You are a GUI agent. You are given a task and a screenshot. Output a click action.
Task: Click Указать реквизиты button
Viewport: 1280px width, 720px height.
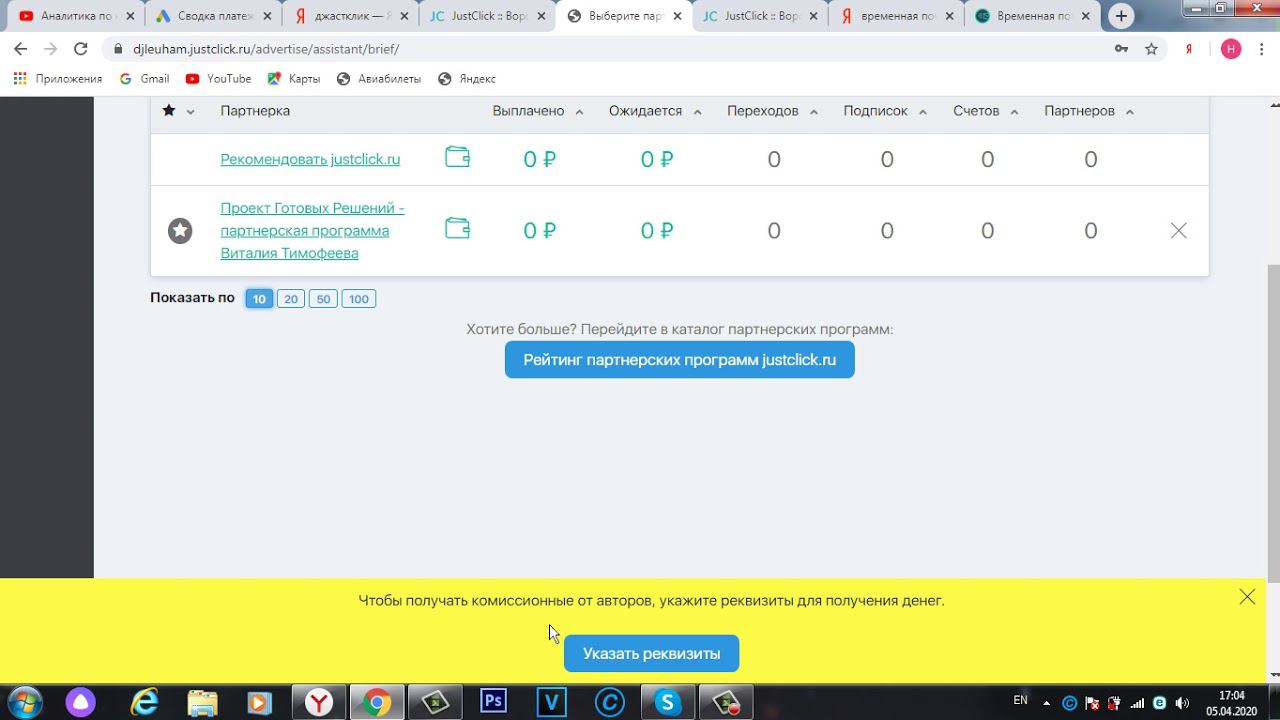[x=651, y=653]
